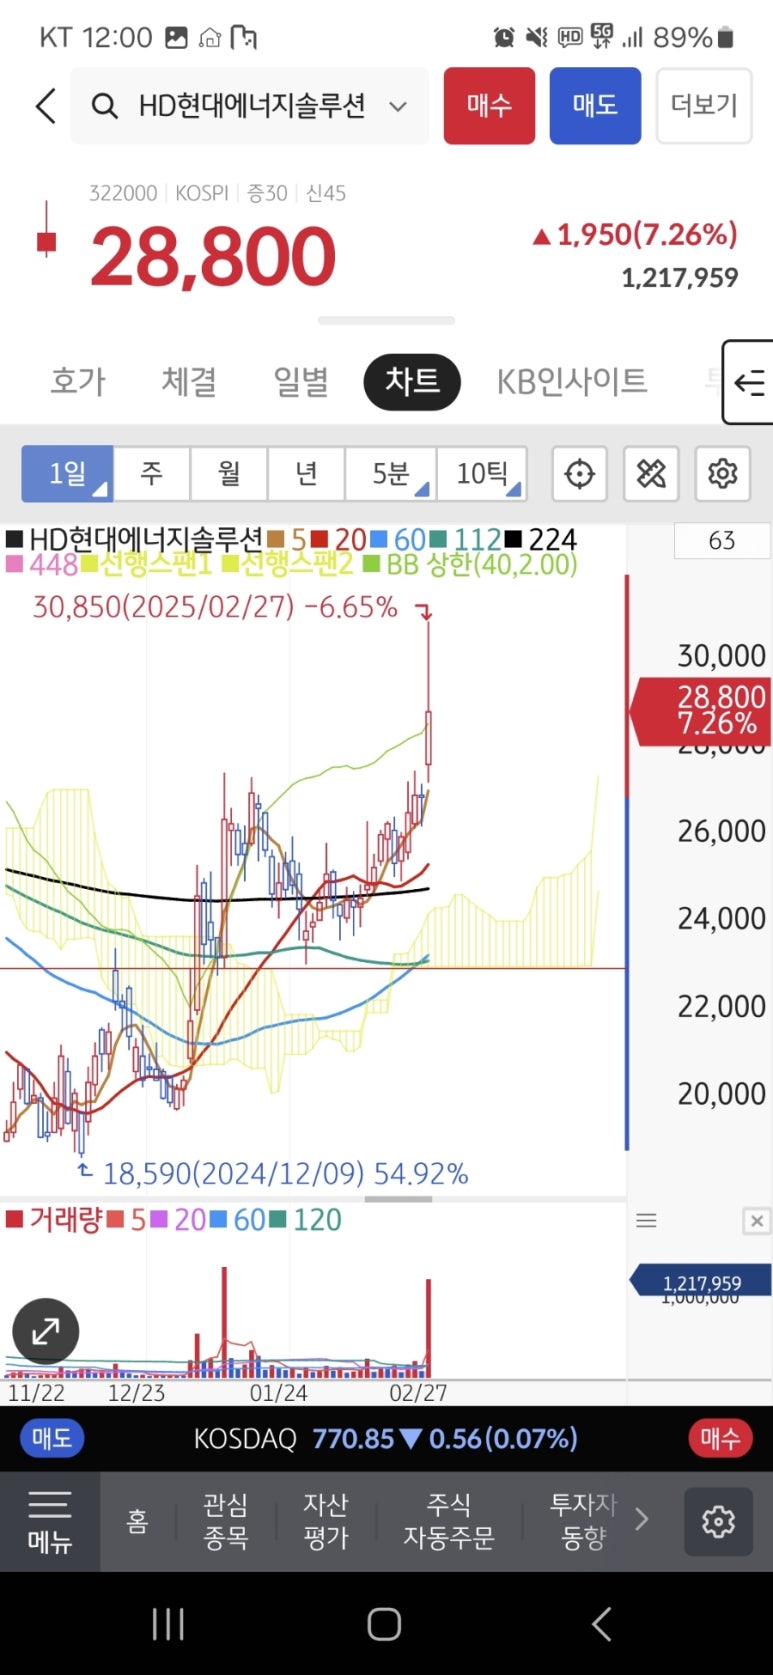Open 자산평가 in the bottom bar

click(x=326, y=1521)
